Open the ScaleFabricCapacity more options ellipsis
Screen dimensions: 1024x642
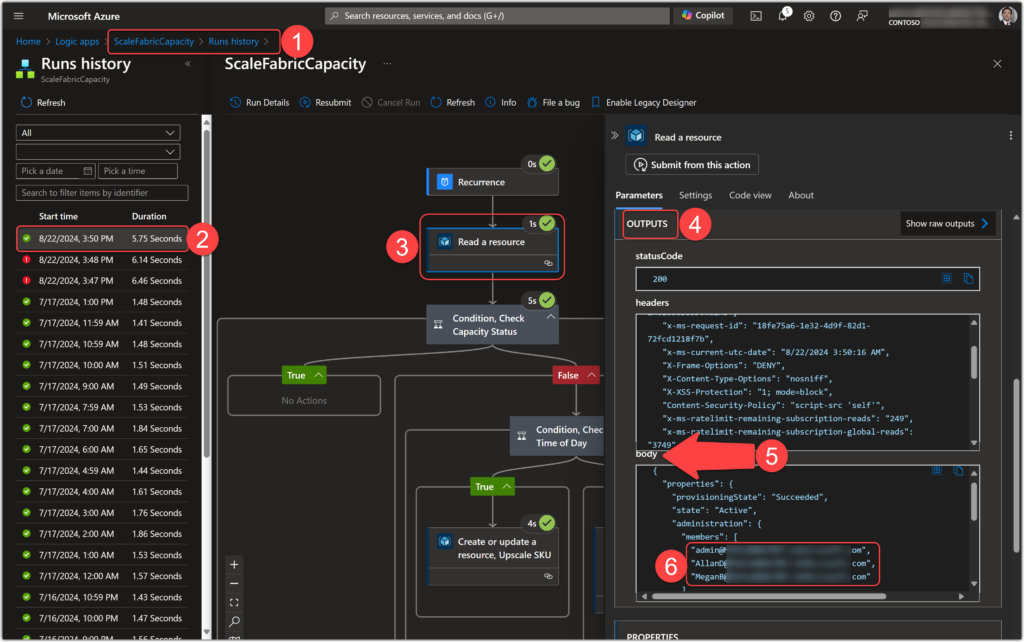387,64
